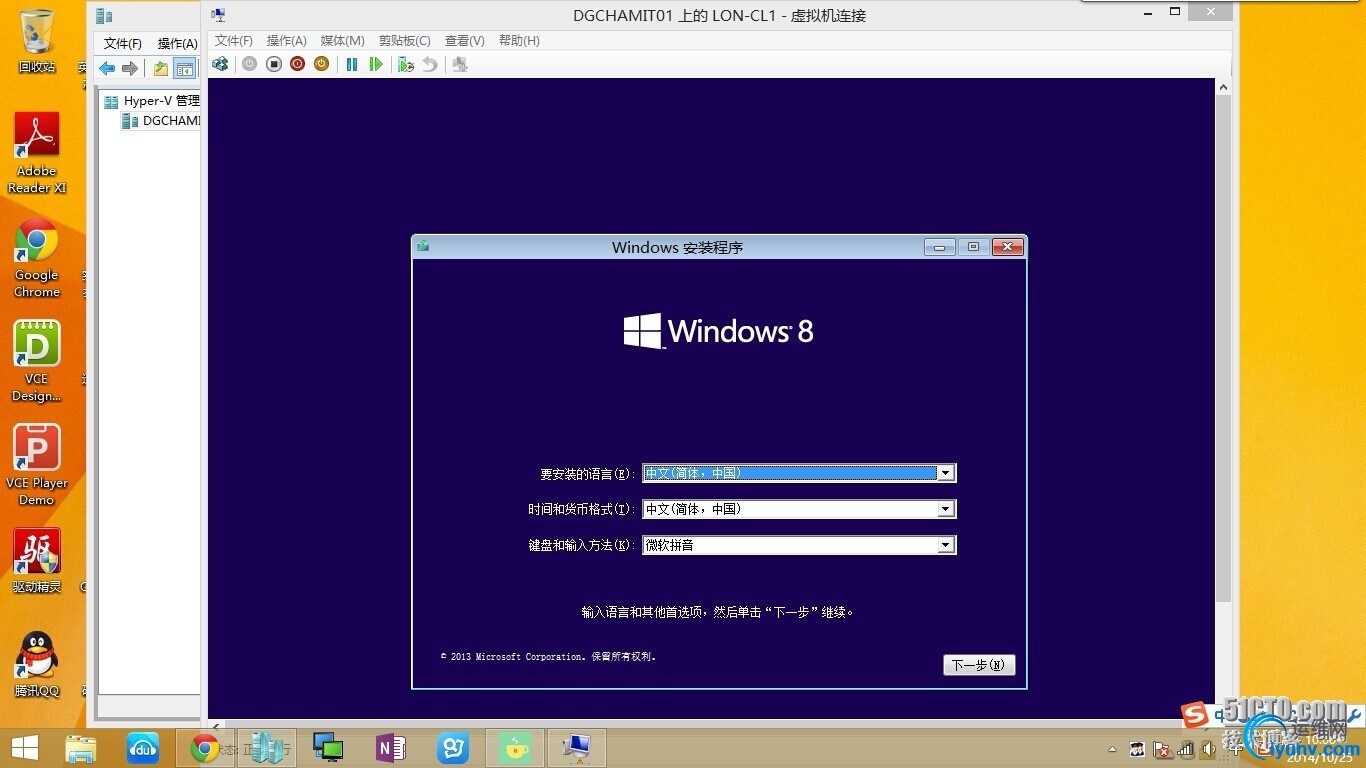Screen dimensions: 1366x768
Task: Click the Windows 安装程序 title bar icon
Action: click(423, 246)
